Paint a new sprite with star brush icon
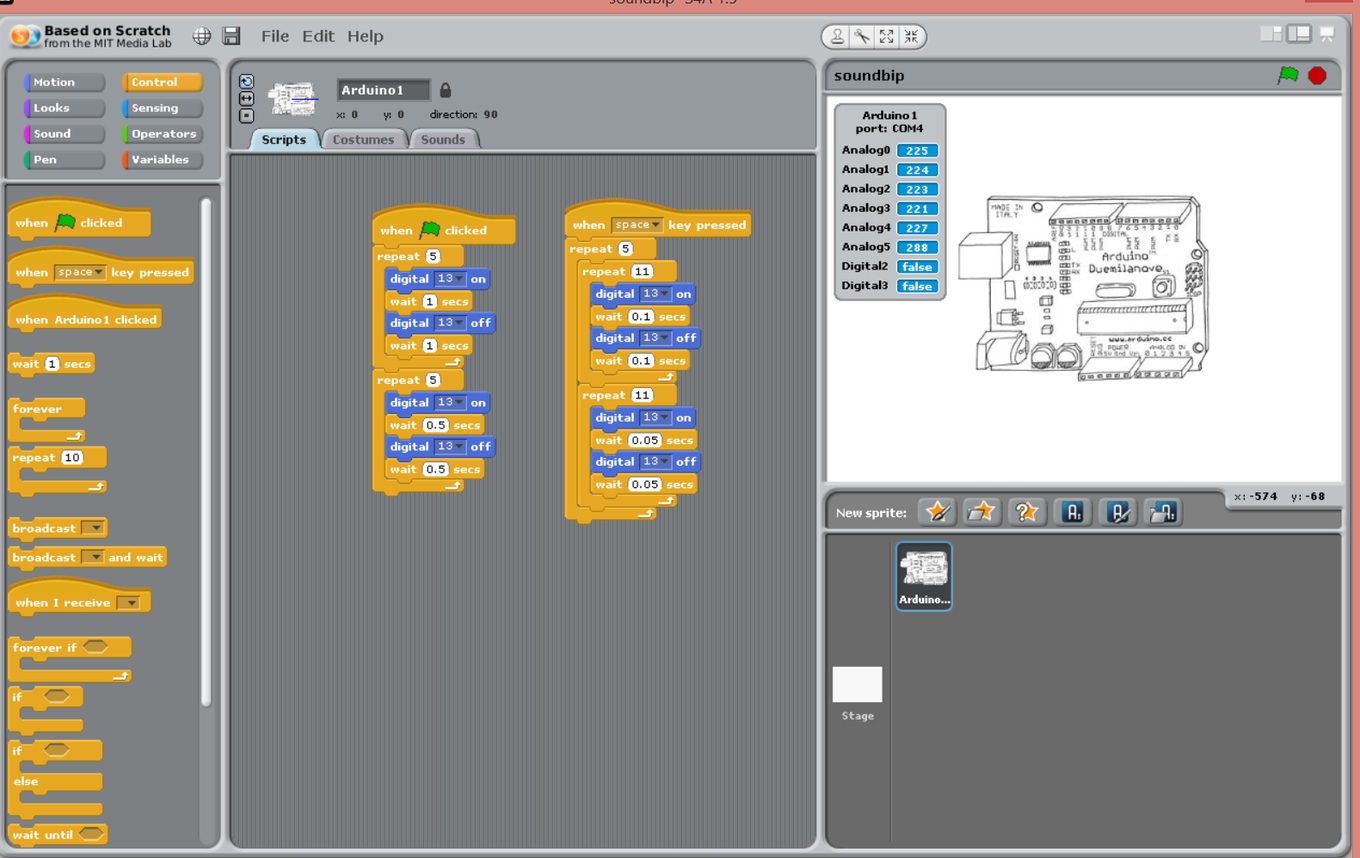This screenshot has height=858, width=1360. pos(937,512)
